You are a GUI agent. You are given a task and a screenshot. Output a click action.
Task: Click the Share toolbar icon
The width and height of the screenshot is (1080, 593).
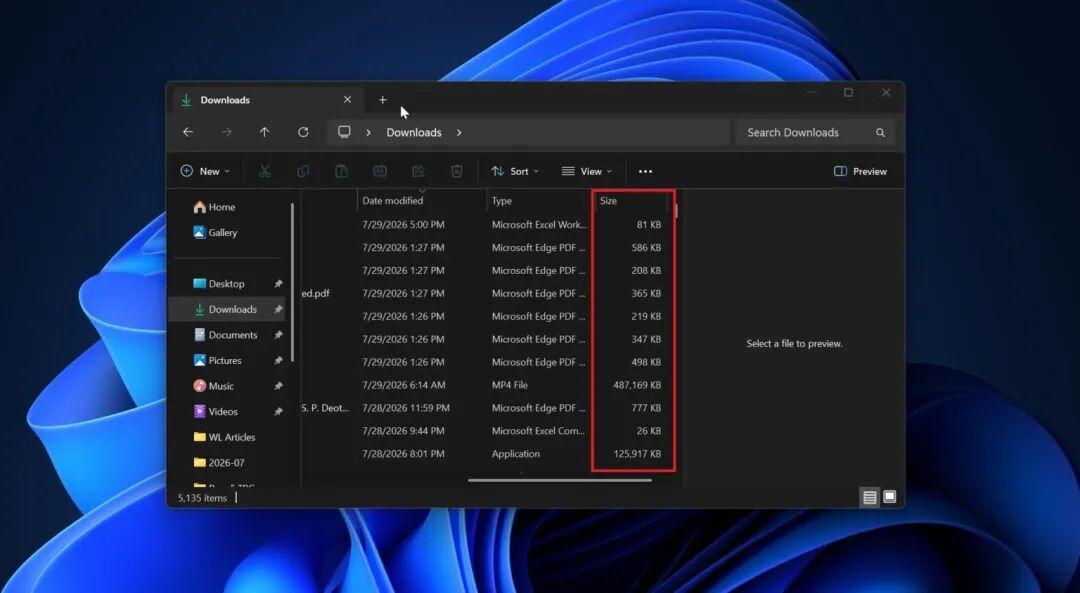(x=418, y=171)
